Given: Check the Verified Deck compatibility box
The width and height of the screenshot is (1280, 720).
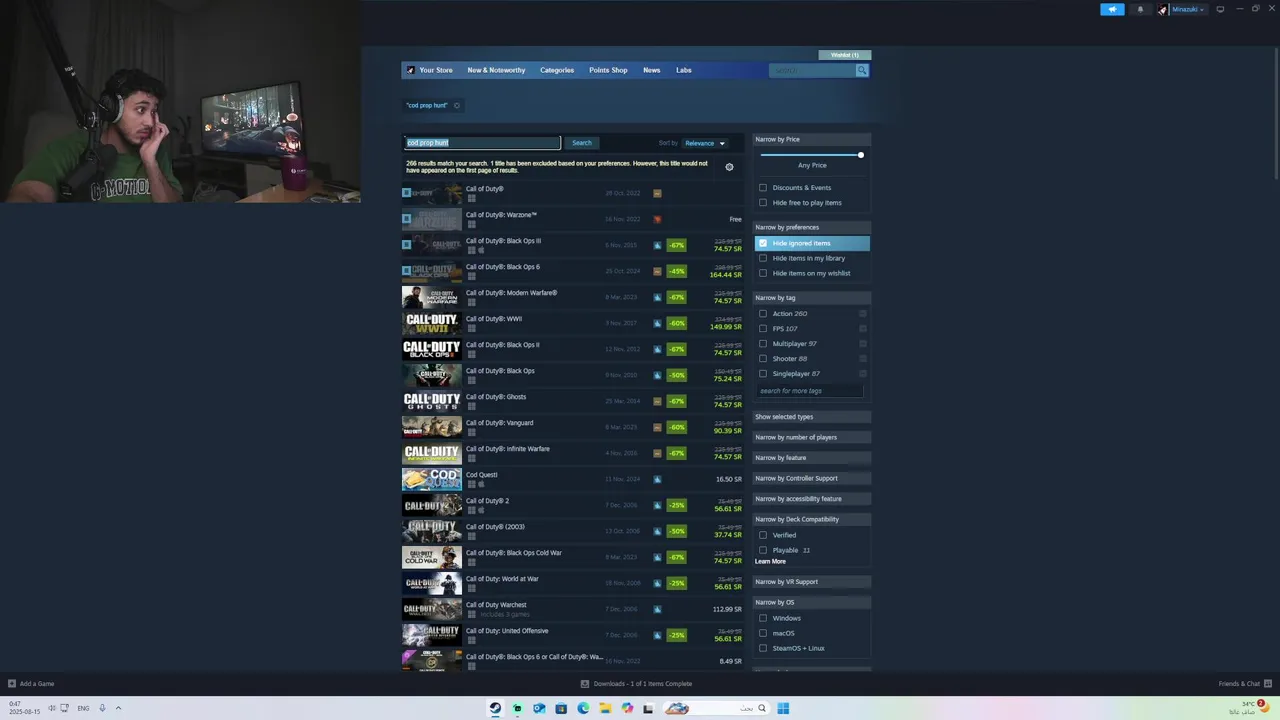Looking at the screenshot, I should 763,535.
